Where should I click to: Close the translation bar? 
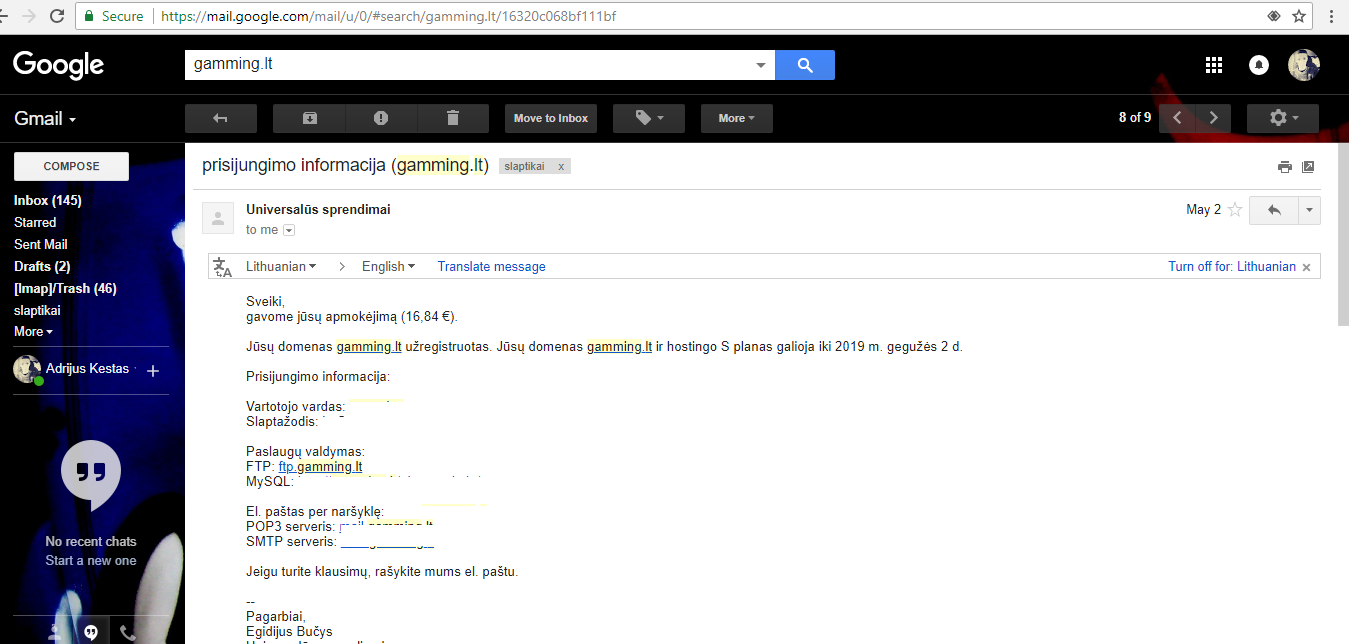[1307, 267]
